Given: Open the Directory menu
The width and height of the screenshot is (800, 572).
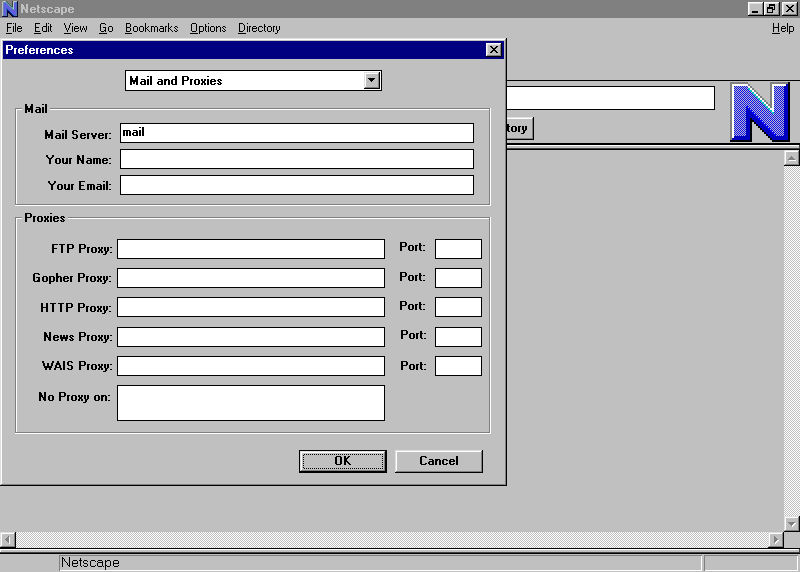Looking at the screenshot, I should coord(259,28).
